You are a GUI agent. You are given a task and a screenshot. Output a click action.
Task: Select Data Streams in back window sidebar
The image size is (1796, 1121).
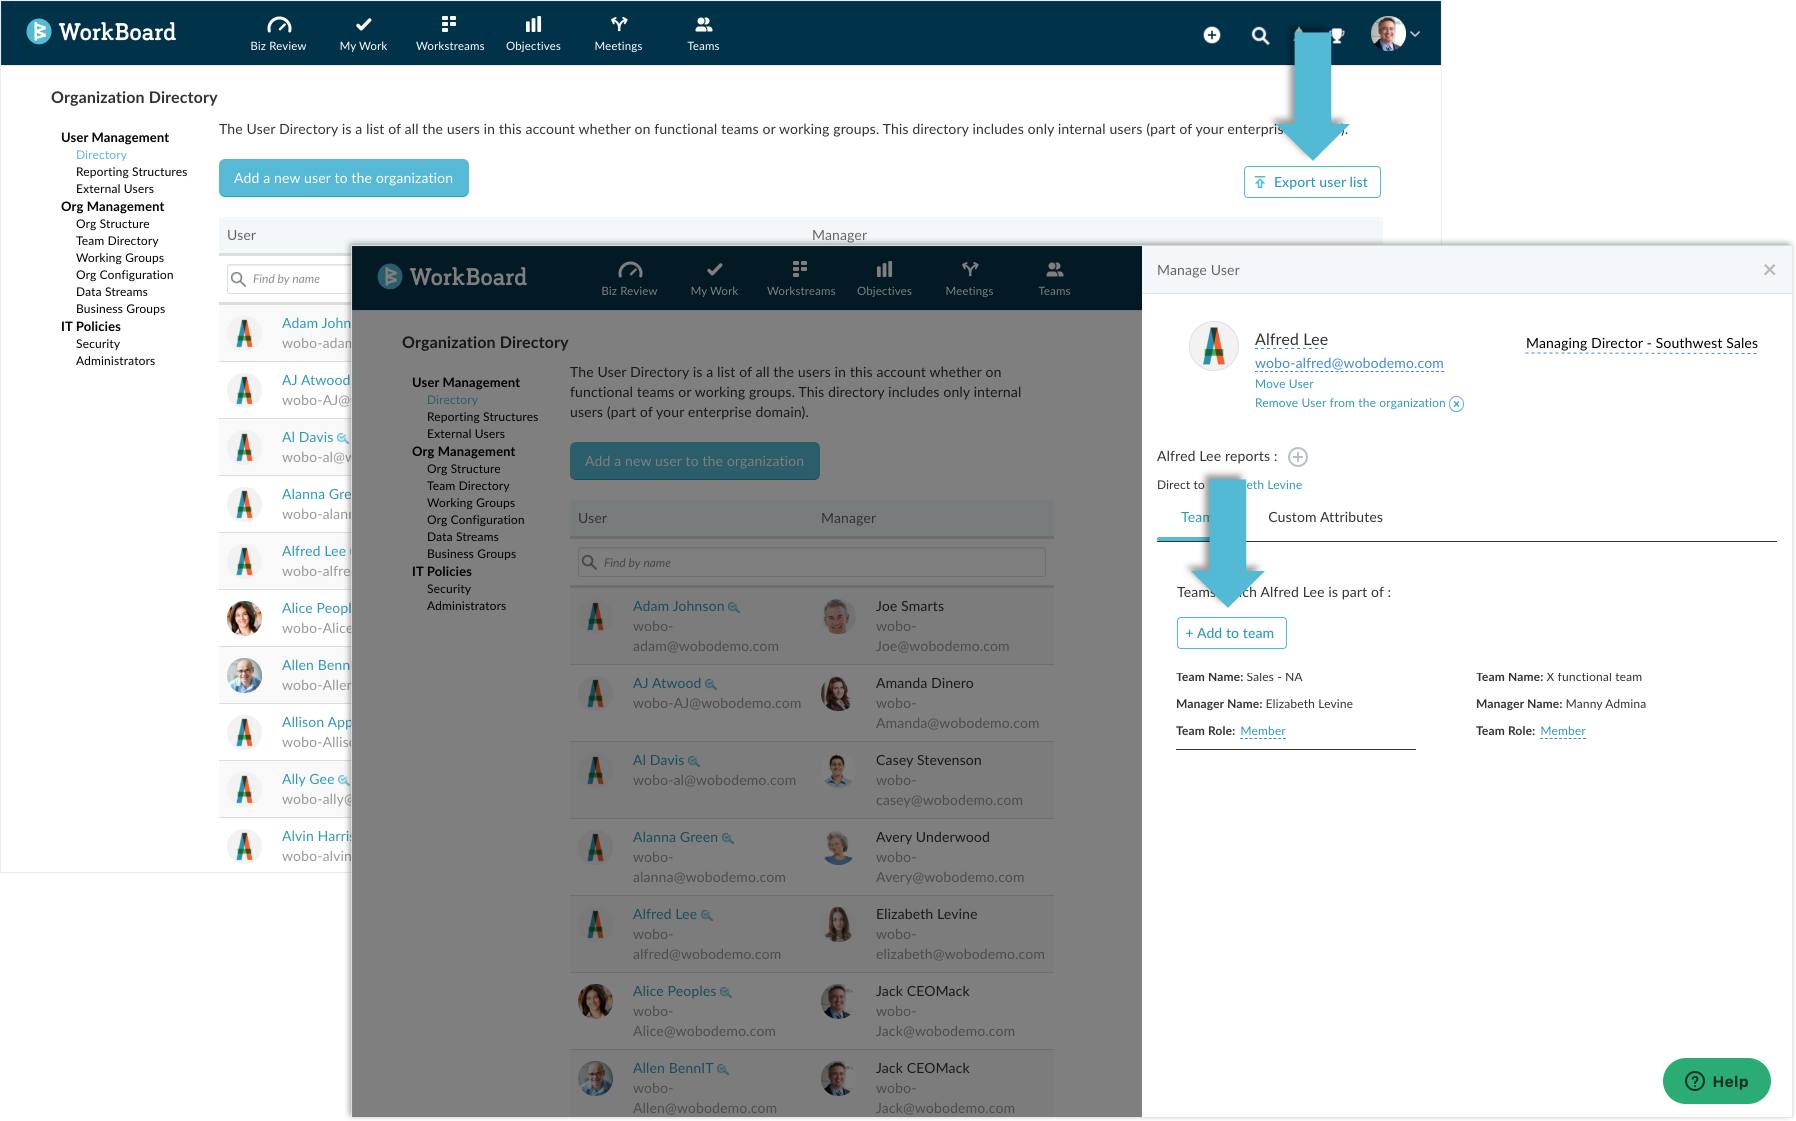click(112, 292)
